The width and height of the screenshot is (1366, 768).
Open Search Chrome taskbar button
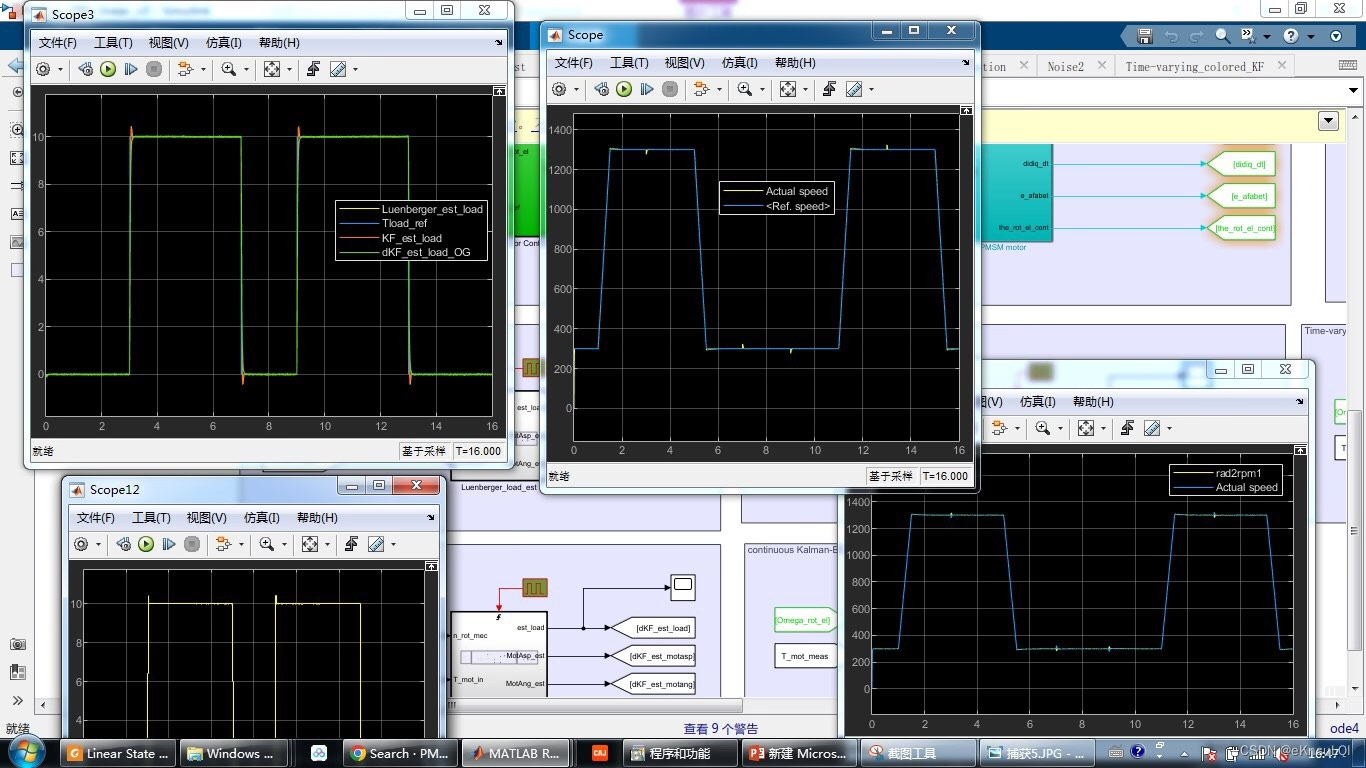point(398,753)
